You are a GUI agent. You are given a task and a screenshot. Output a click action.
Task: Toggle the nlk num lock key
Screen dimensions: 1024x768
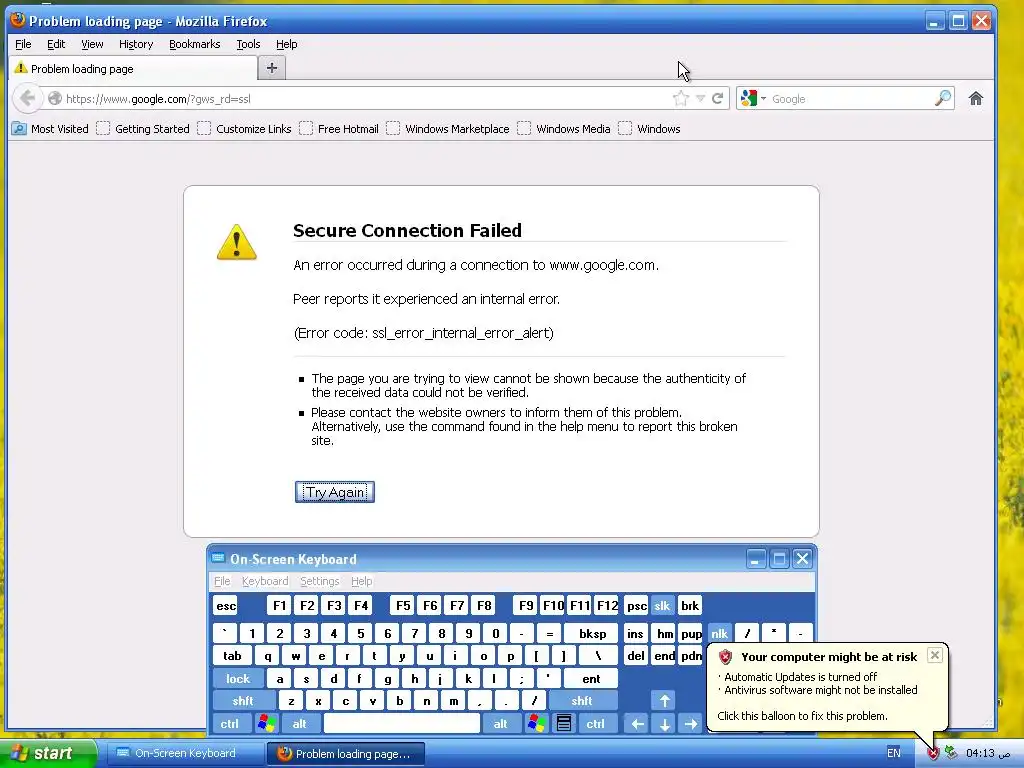pos(720,633)
